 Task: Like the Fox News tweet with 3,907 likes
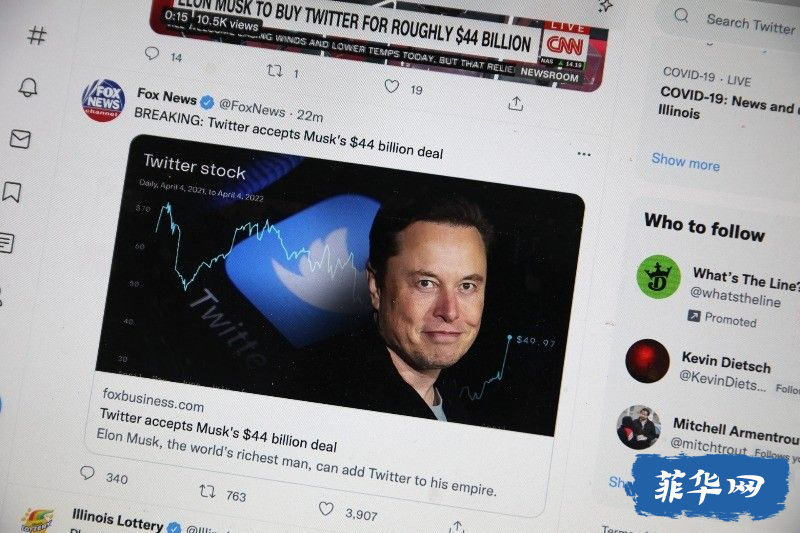coord(326,509)
